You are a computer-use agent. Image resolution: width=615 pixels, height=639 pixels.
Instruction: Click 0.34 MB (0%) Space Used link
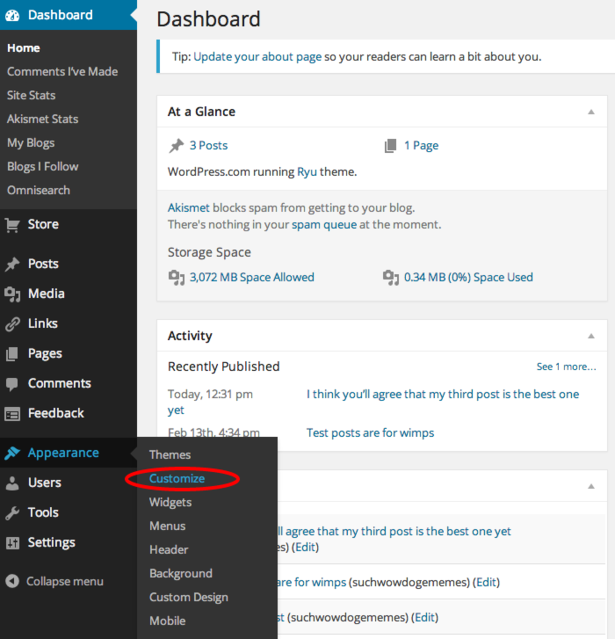[x=468, y=278]
